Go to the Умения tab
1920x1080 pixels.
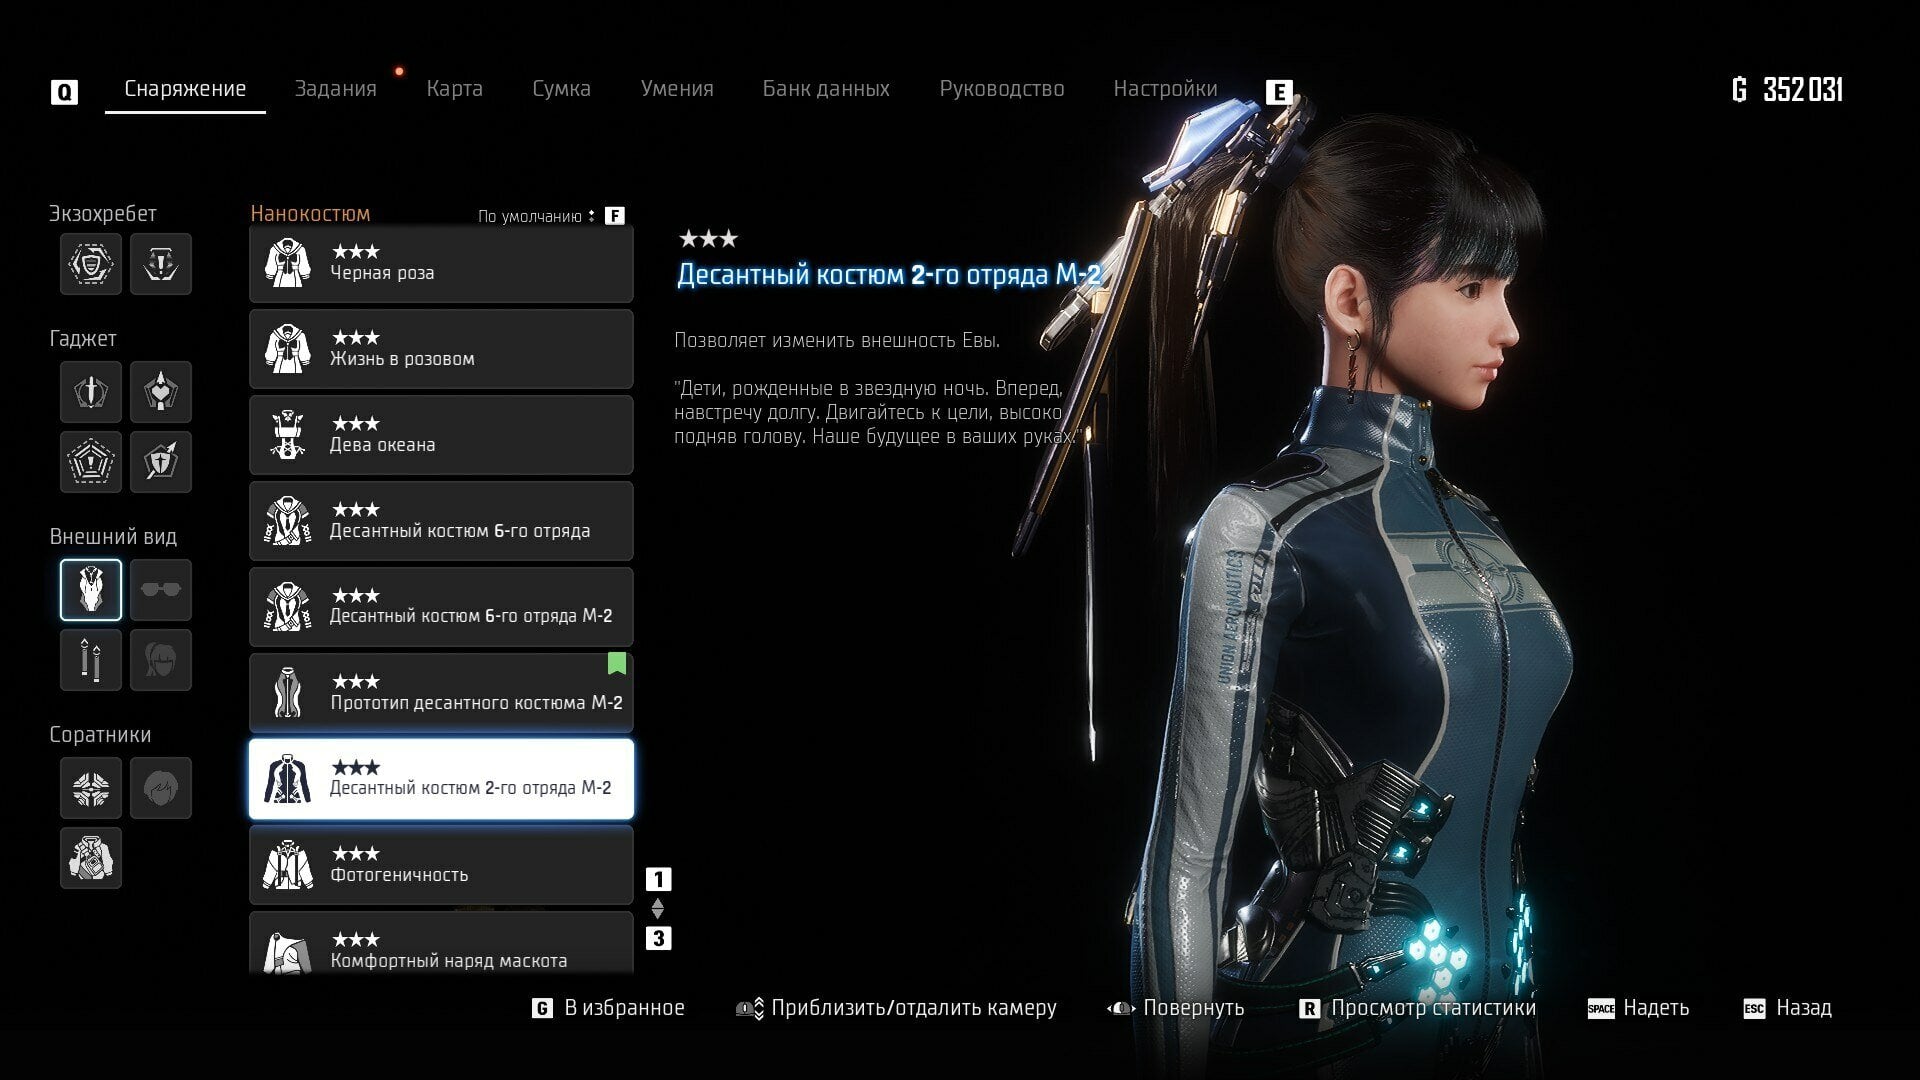click(677, 89)
